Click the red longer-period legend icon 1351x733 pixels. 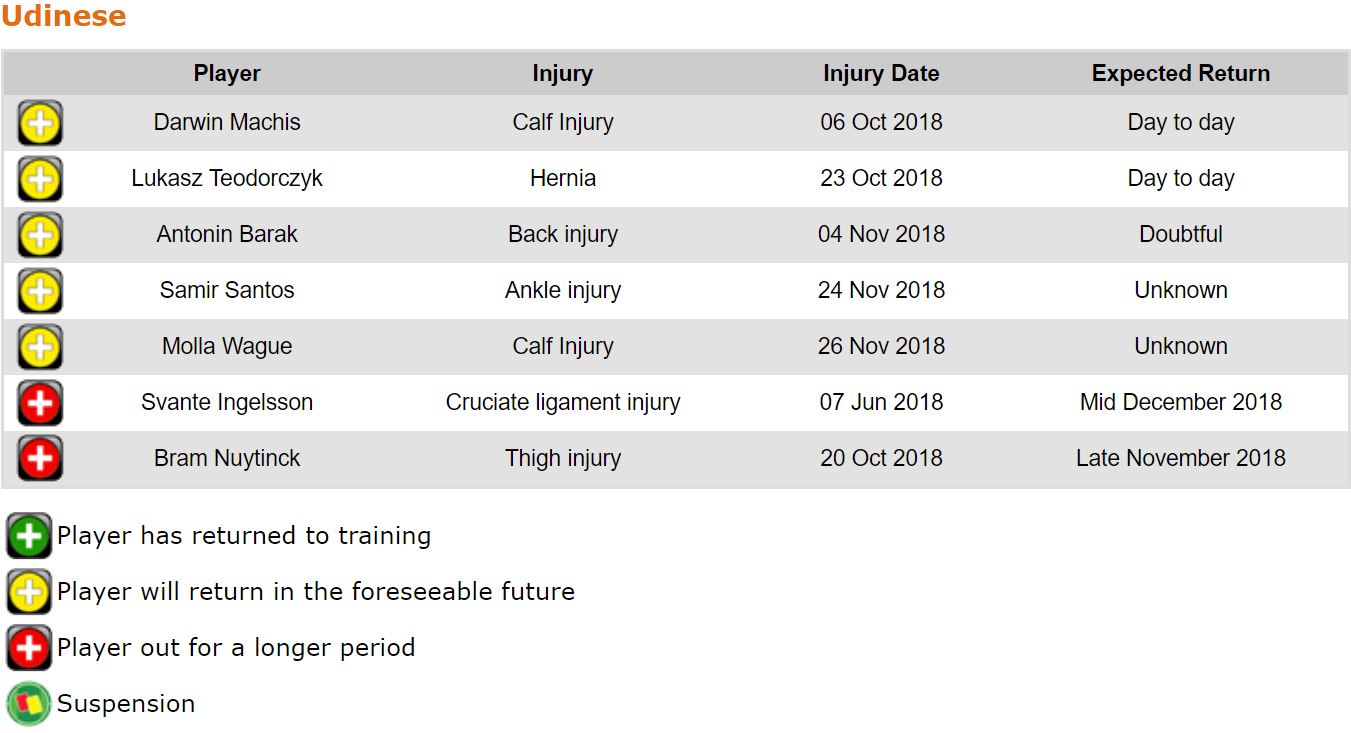point(29,648)
